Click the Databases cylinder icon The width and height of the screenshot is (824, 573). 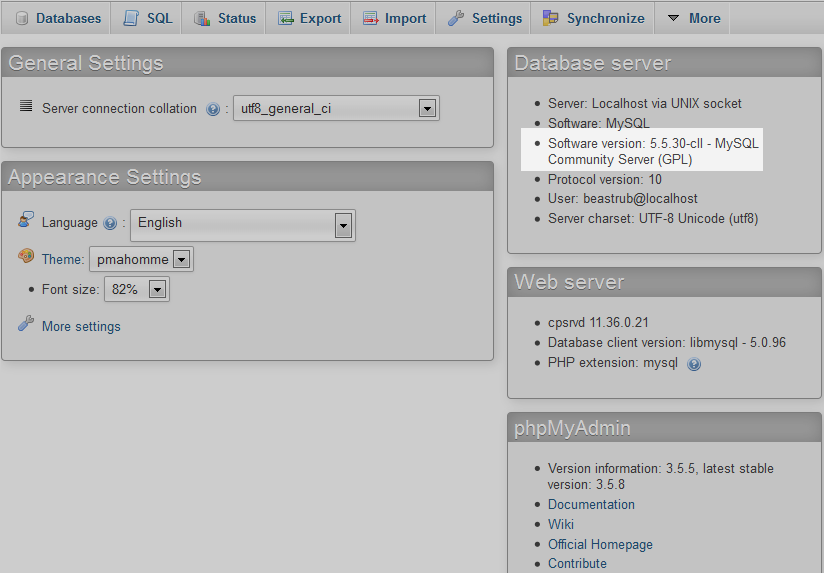pos(22,18)
